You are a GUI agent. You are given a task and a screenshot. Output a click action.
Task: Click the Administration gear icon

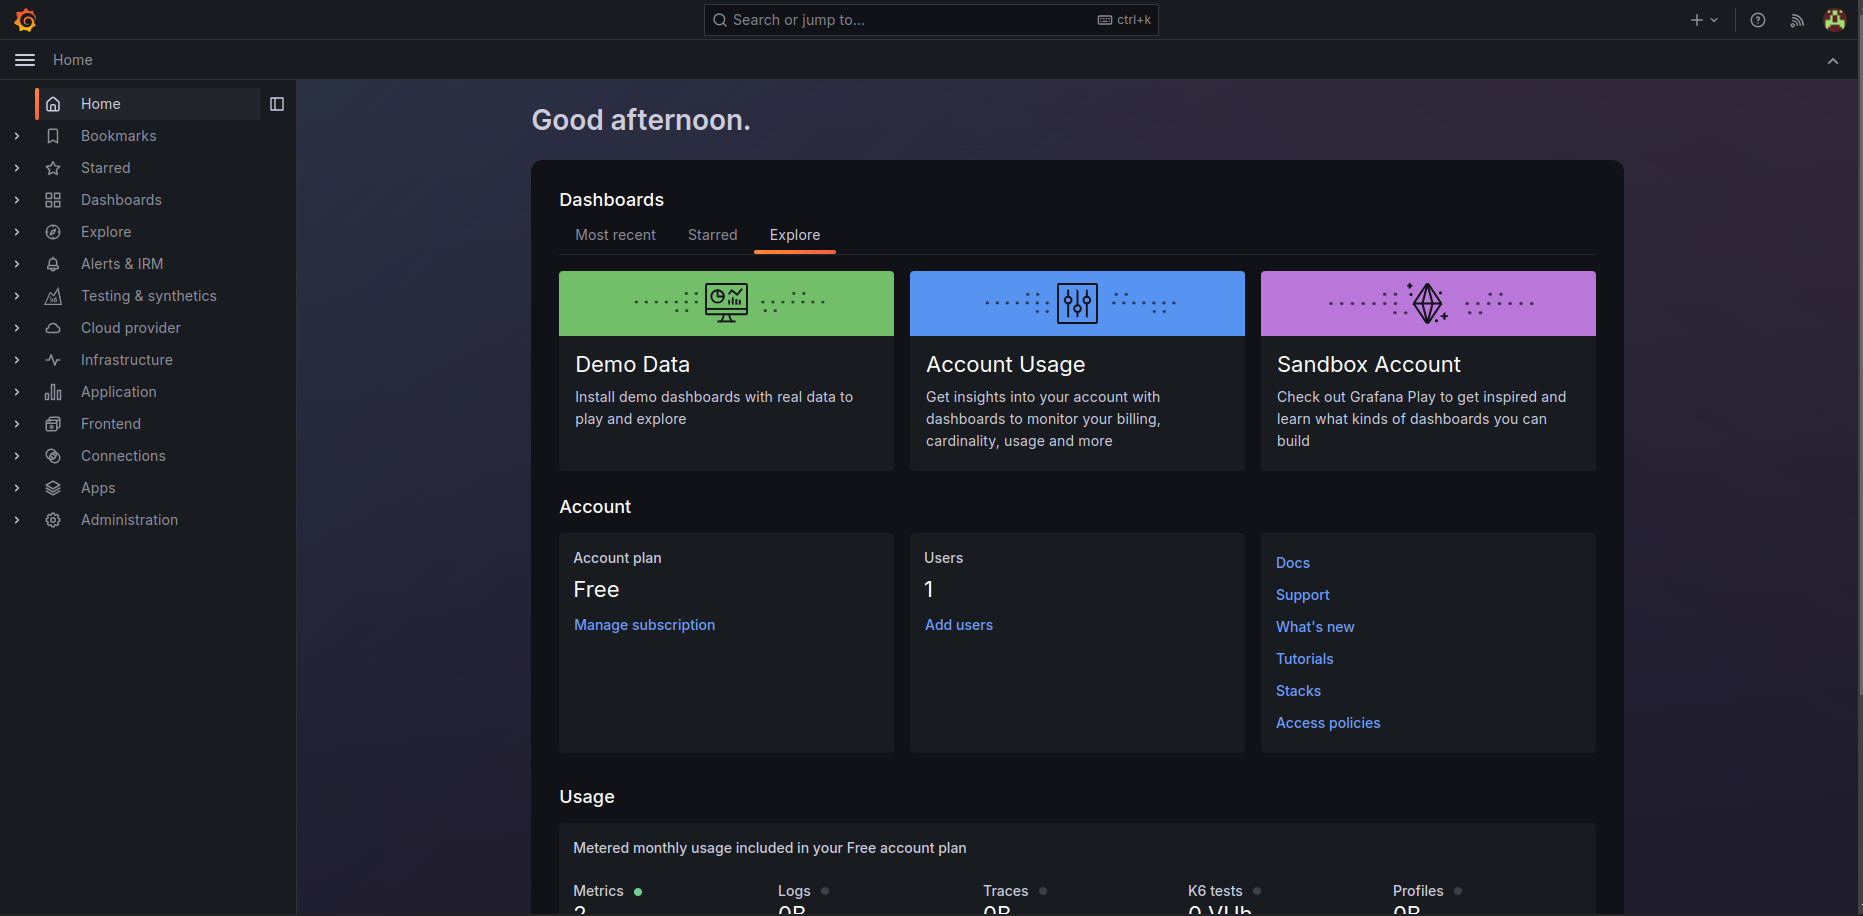(x=53, y=520)
